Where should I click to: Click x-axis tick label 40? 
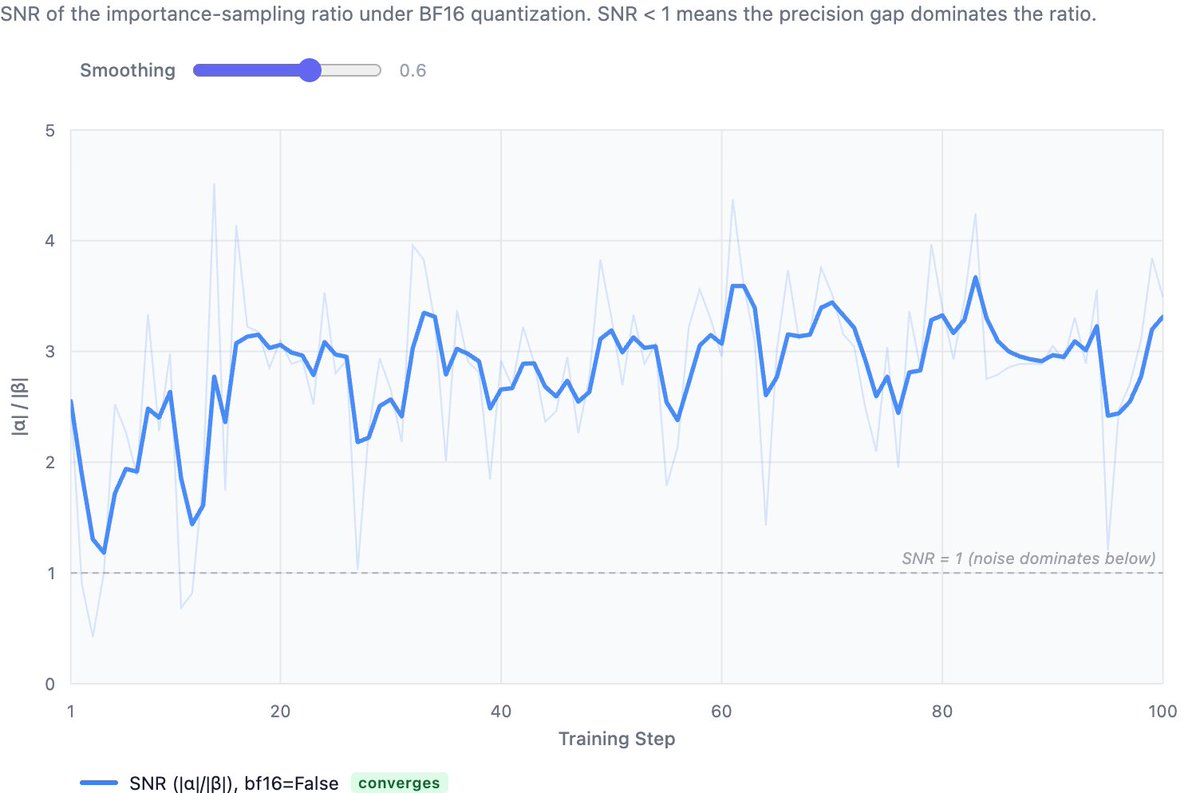501,711
